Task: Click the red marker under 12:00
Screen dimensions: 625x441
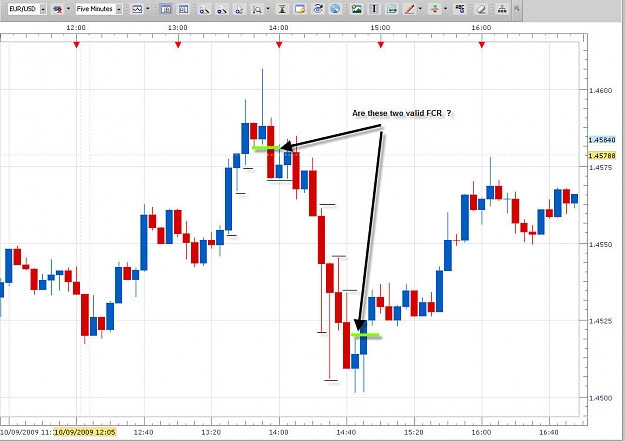Action: point(76,44)
